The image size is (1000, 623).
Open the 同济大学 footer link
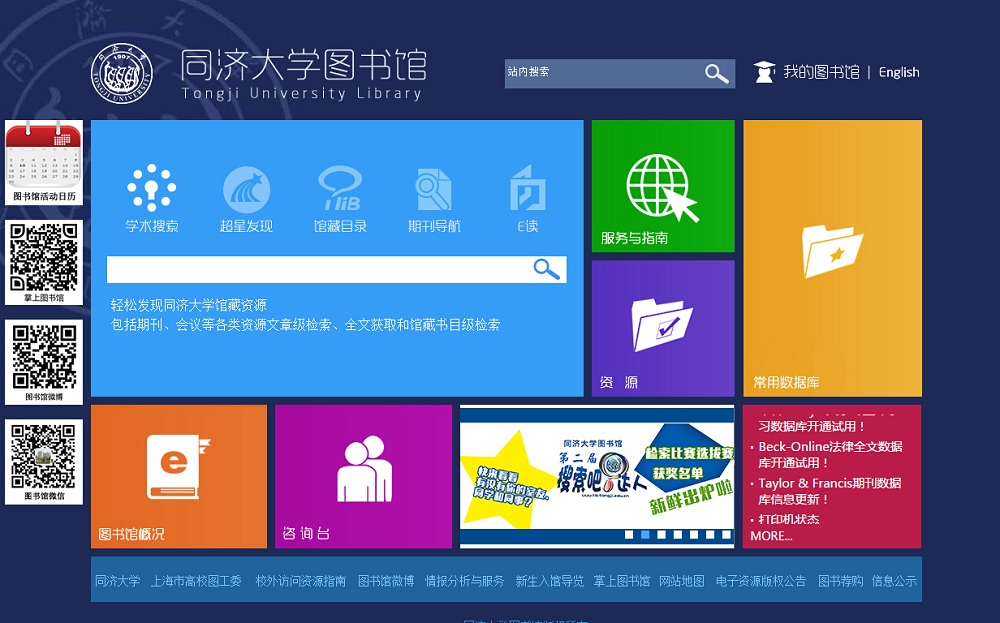[117, 581]
